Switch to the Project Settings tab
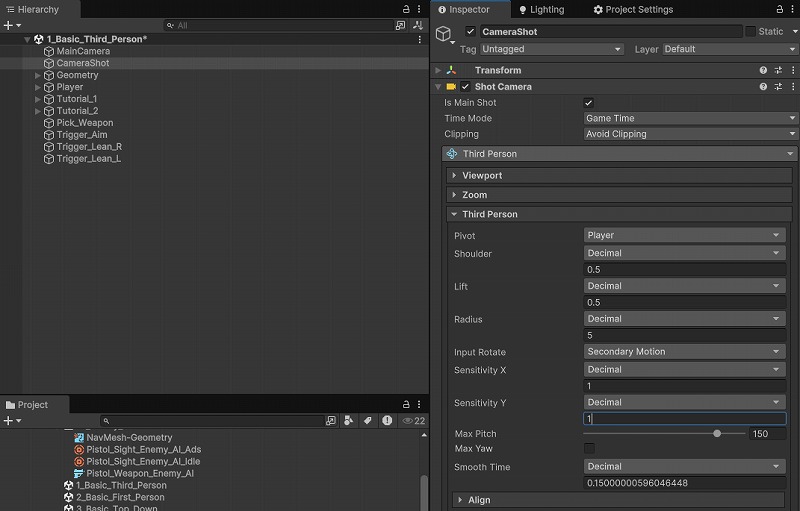Image resolution: width=800 pixels, height=511 pixels. coord(633,9)
